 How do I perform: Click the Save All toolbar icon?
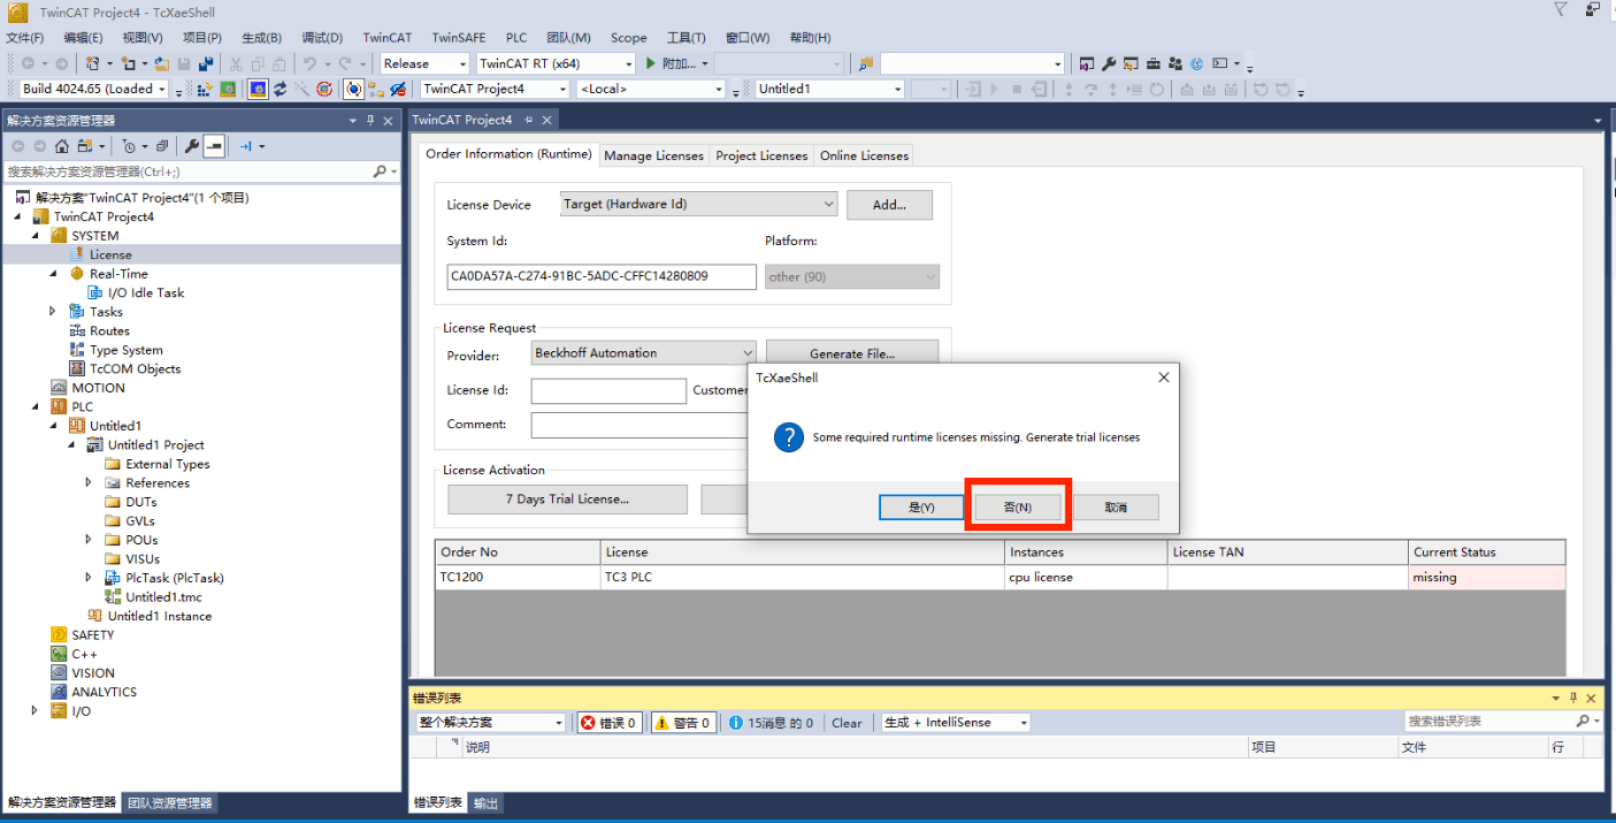point(205,63)
